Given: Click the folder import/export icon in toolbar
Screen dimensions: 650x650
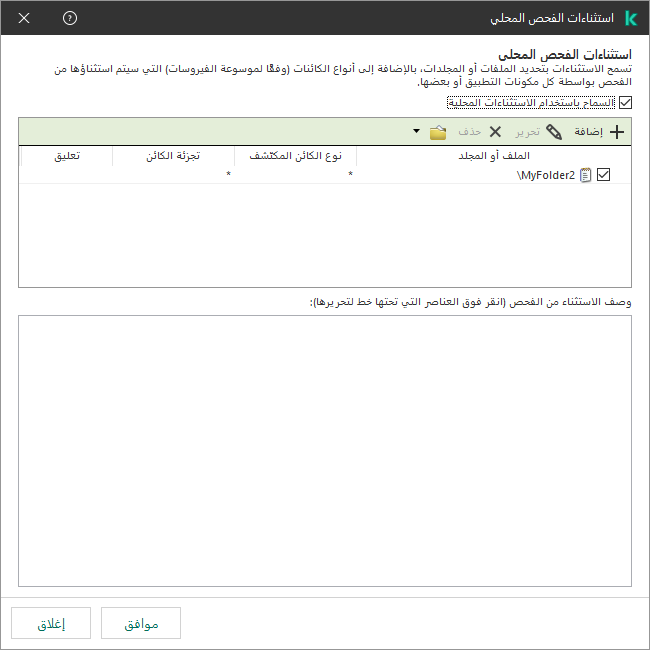Looking at the screenshot, I should pyautogui.click(x=437, y=132).
